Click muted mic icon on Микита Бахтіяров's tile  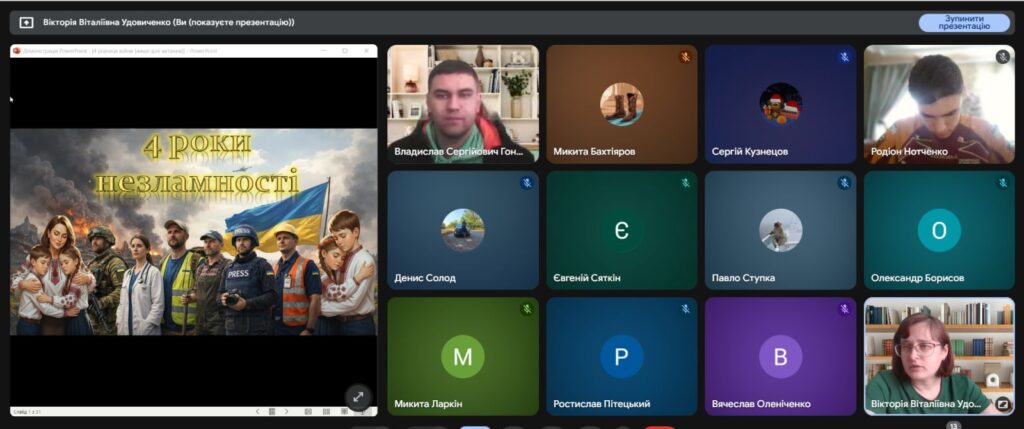[685, 57]
